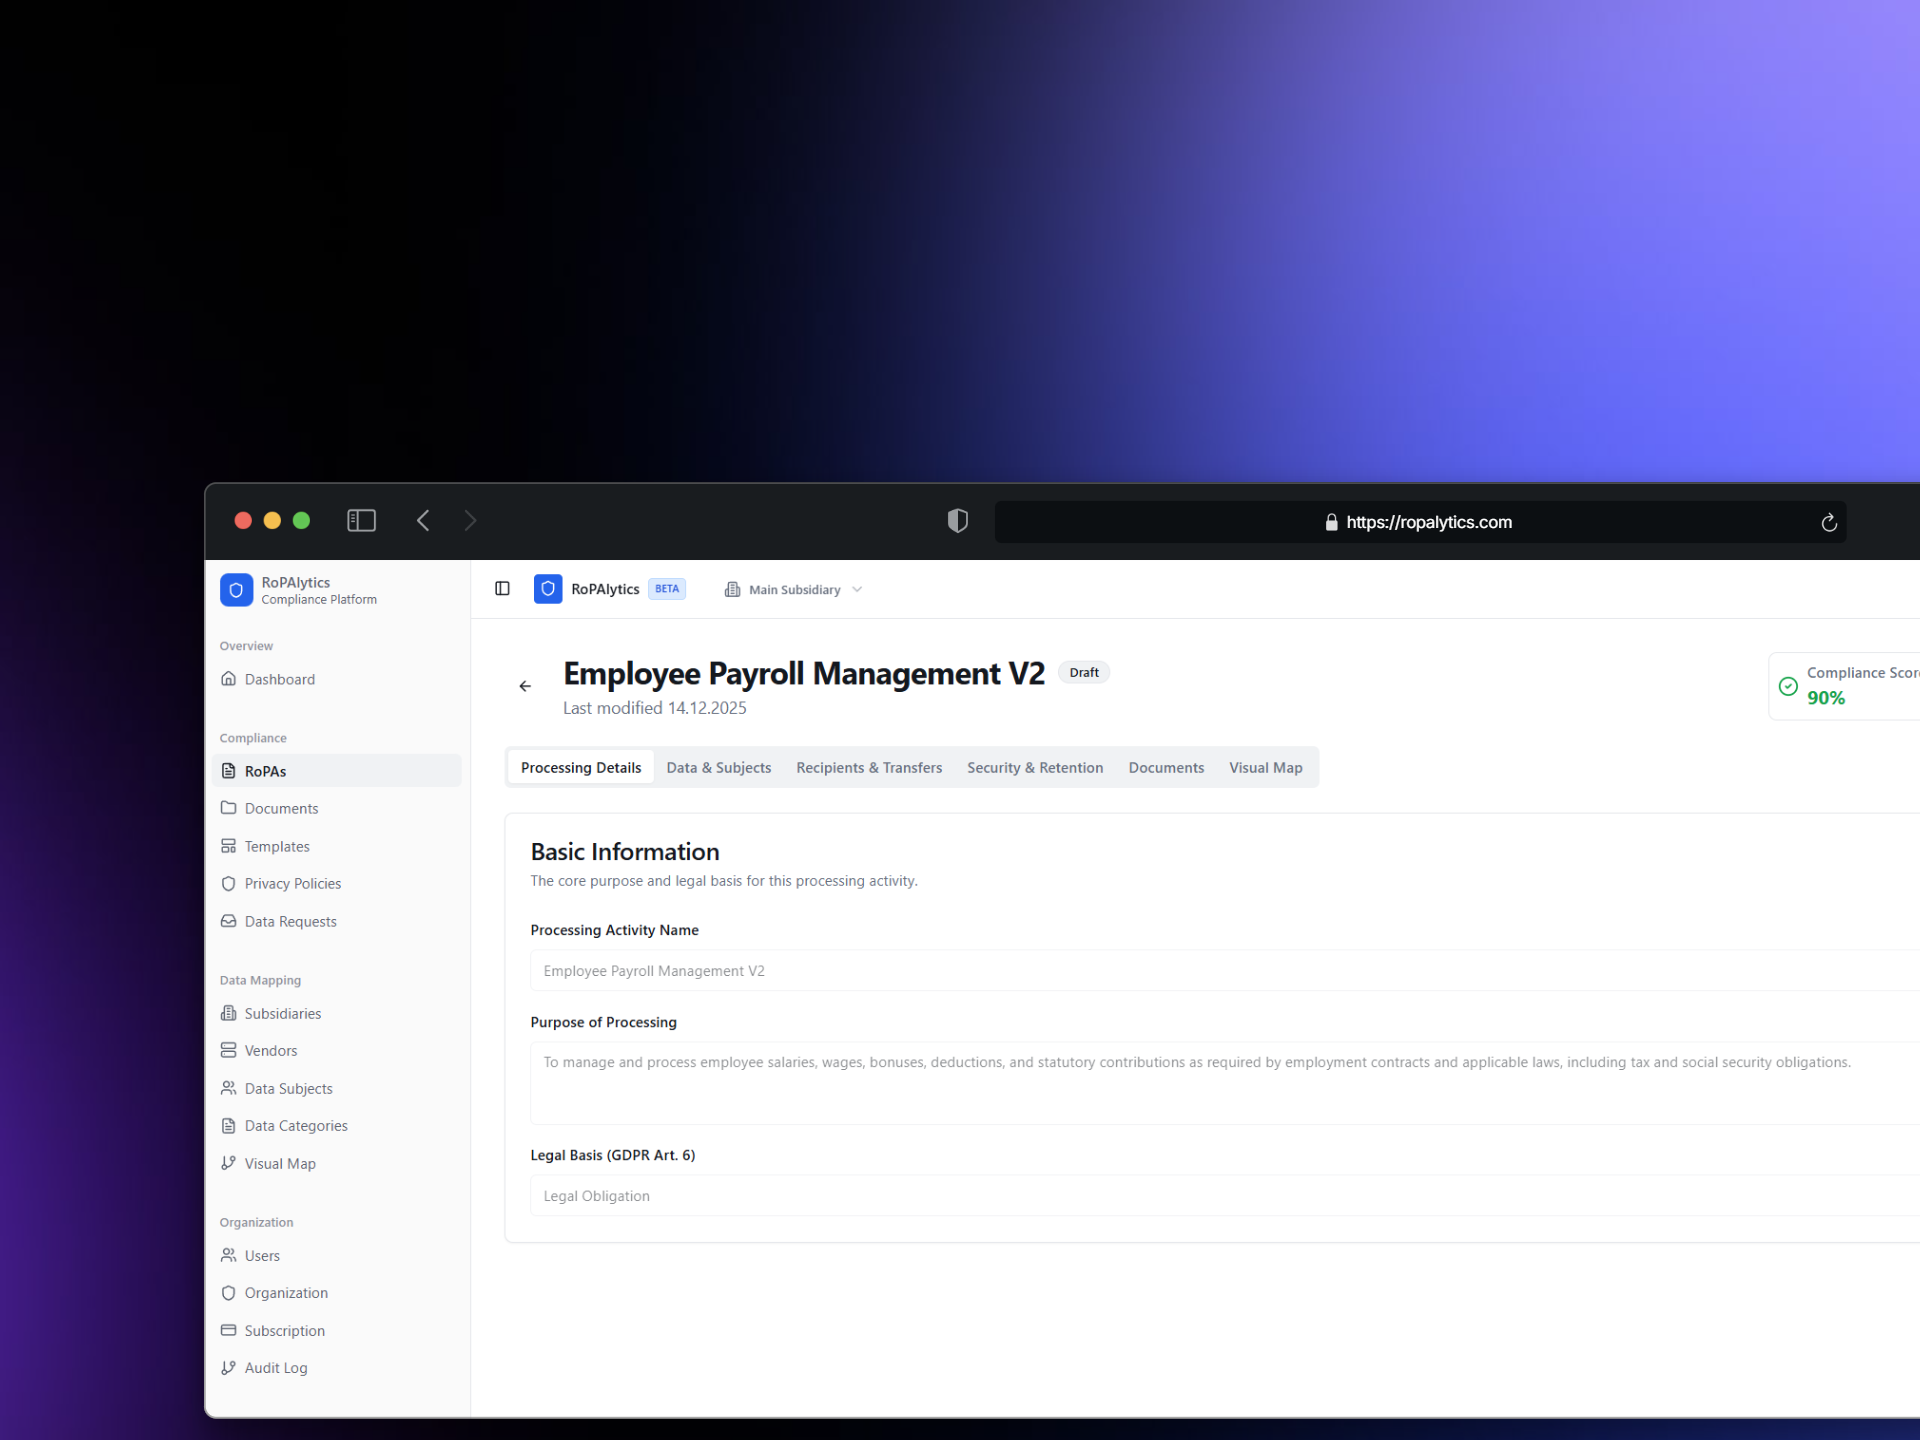
Task: Click the back arrow next to the RoPA title
Action: 525,686
